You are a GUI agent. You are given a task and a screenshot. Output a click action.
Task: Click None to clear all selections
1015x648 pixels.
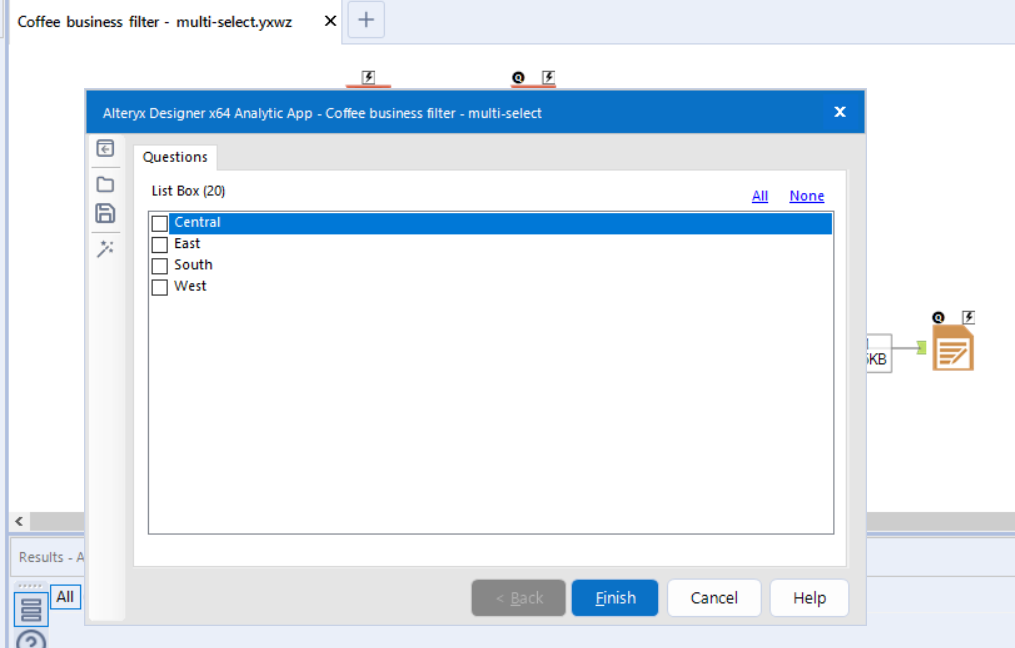pos(806,195)
